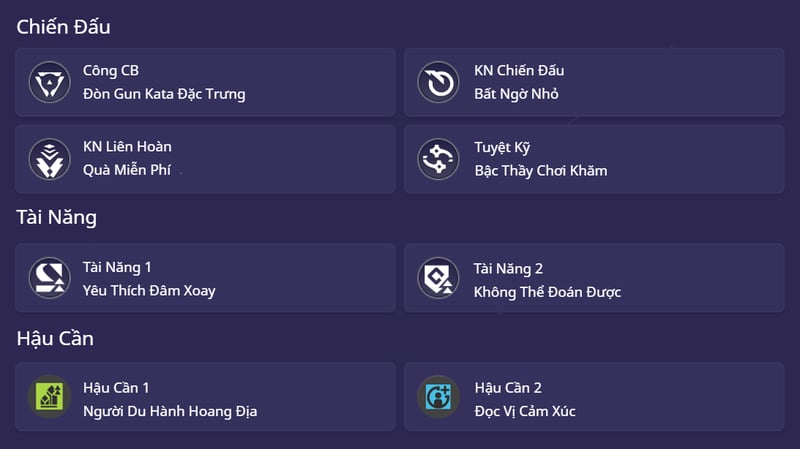This screenshot has height=449, width=800.
Task: Click the blue Hậu Cần 2 support icon
Action: click(437, 397)
